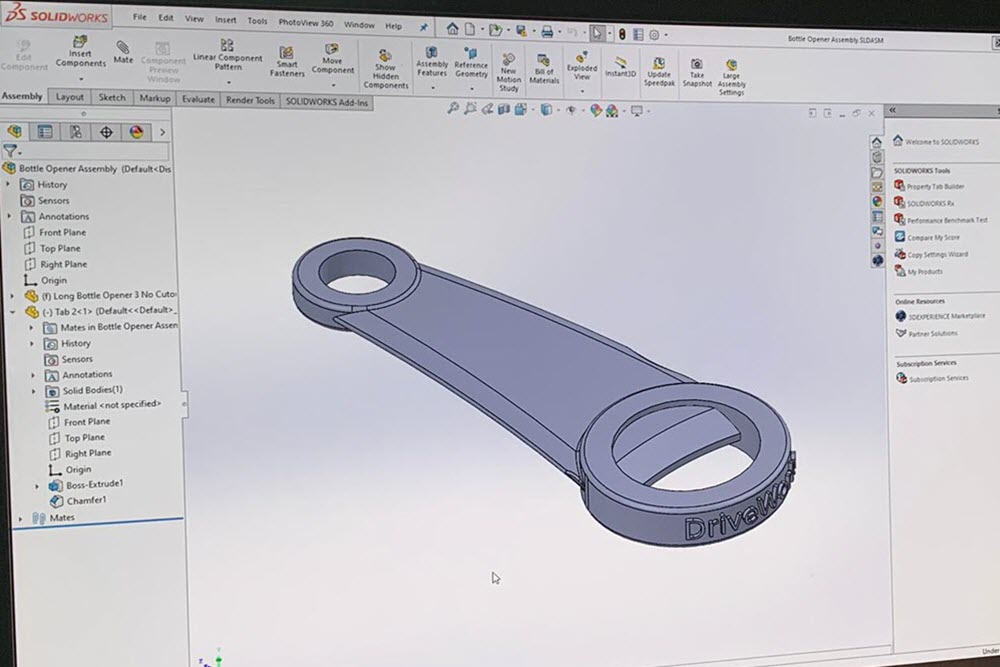Expand Mates in Bottle Opener Assembly
Image resolution: width=1000 pixels, height=667 pixels.
coord(31,327)
